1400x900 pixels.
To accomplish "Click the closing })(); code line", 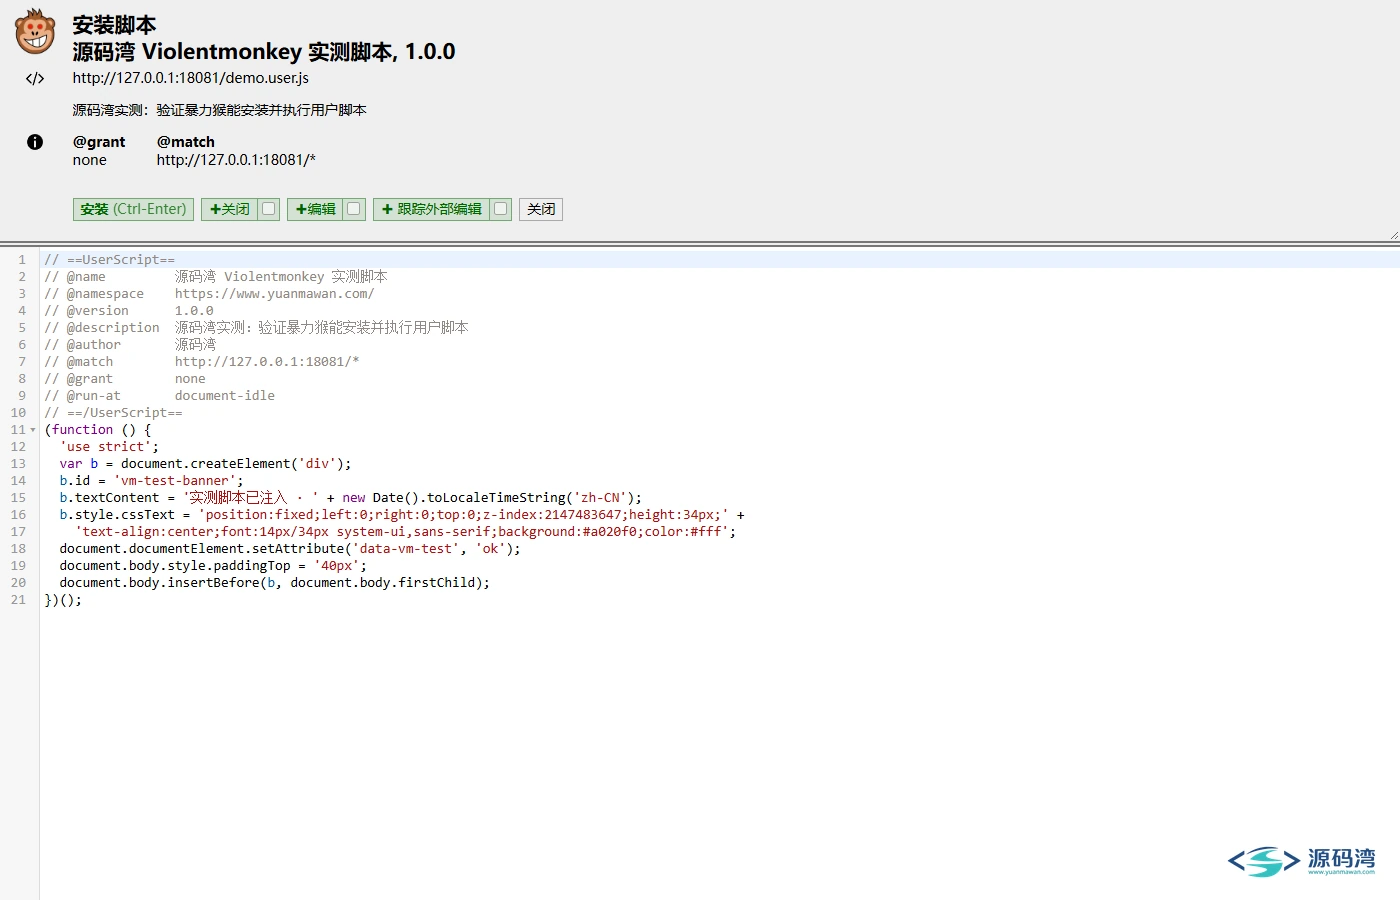I will click(63, 600).
